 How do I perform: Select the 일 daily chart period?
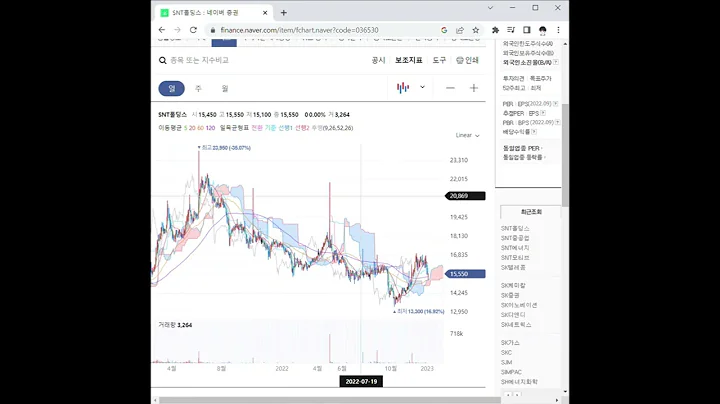171,88
